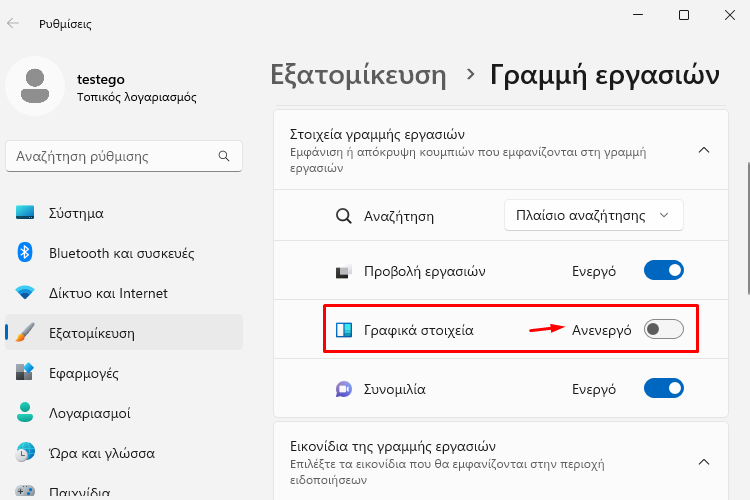Click the Λογαριασμοί person icon

(25, 412)
